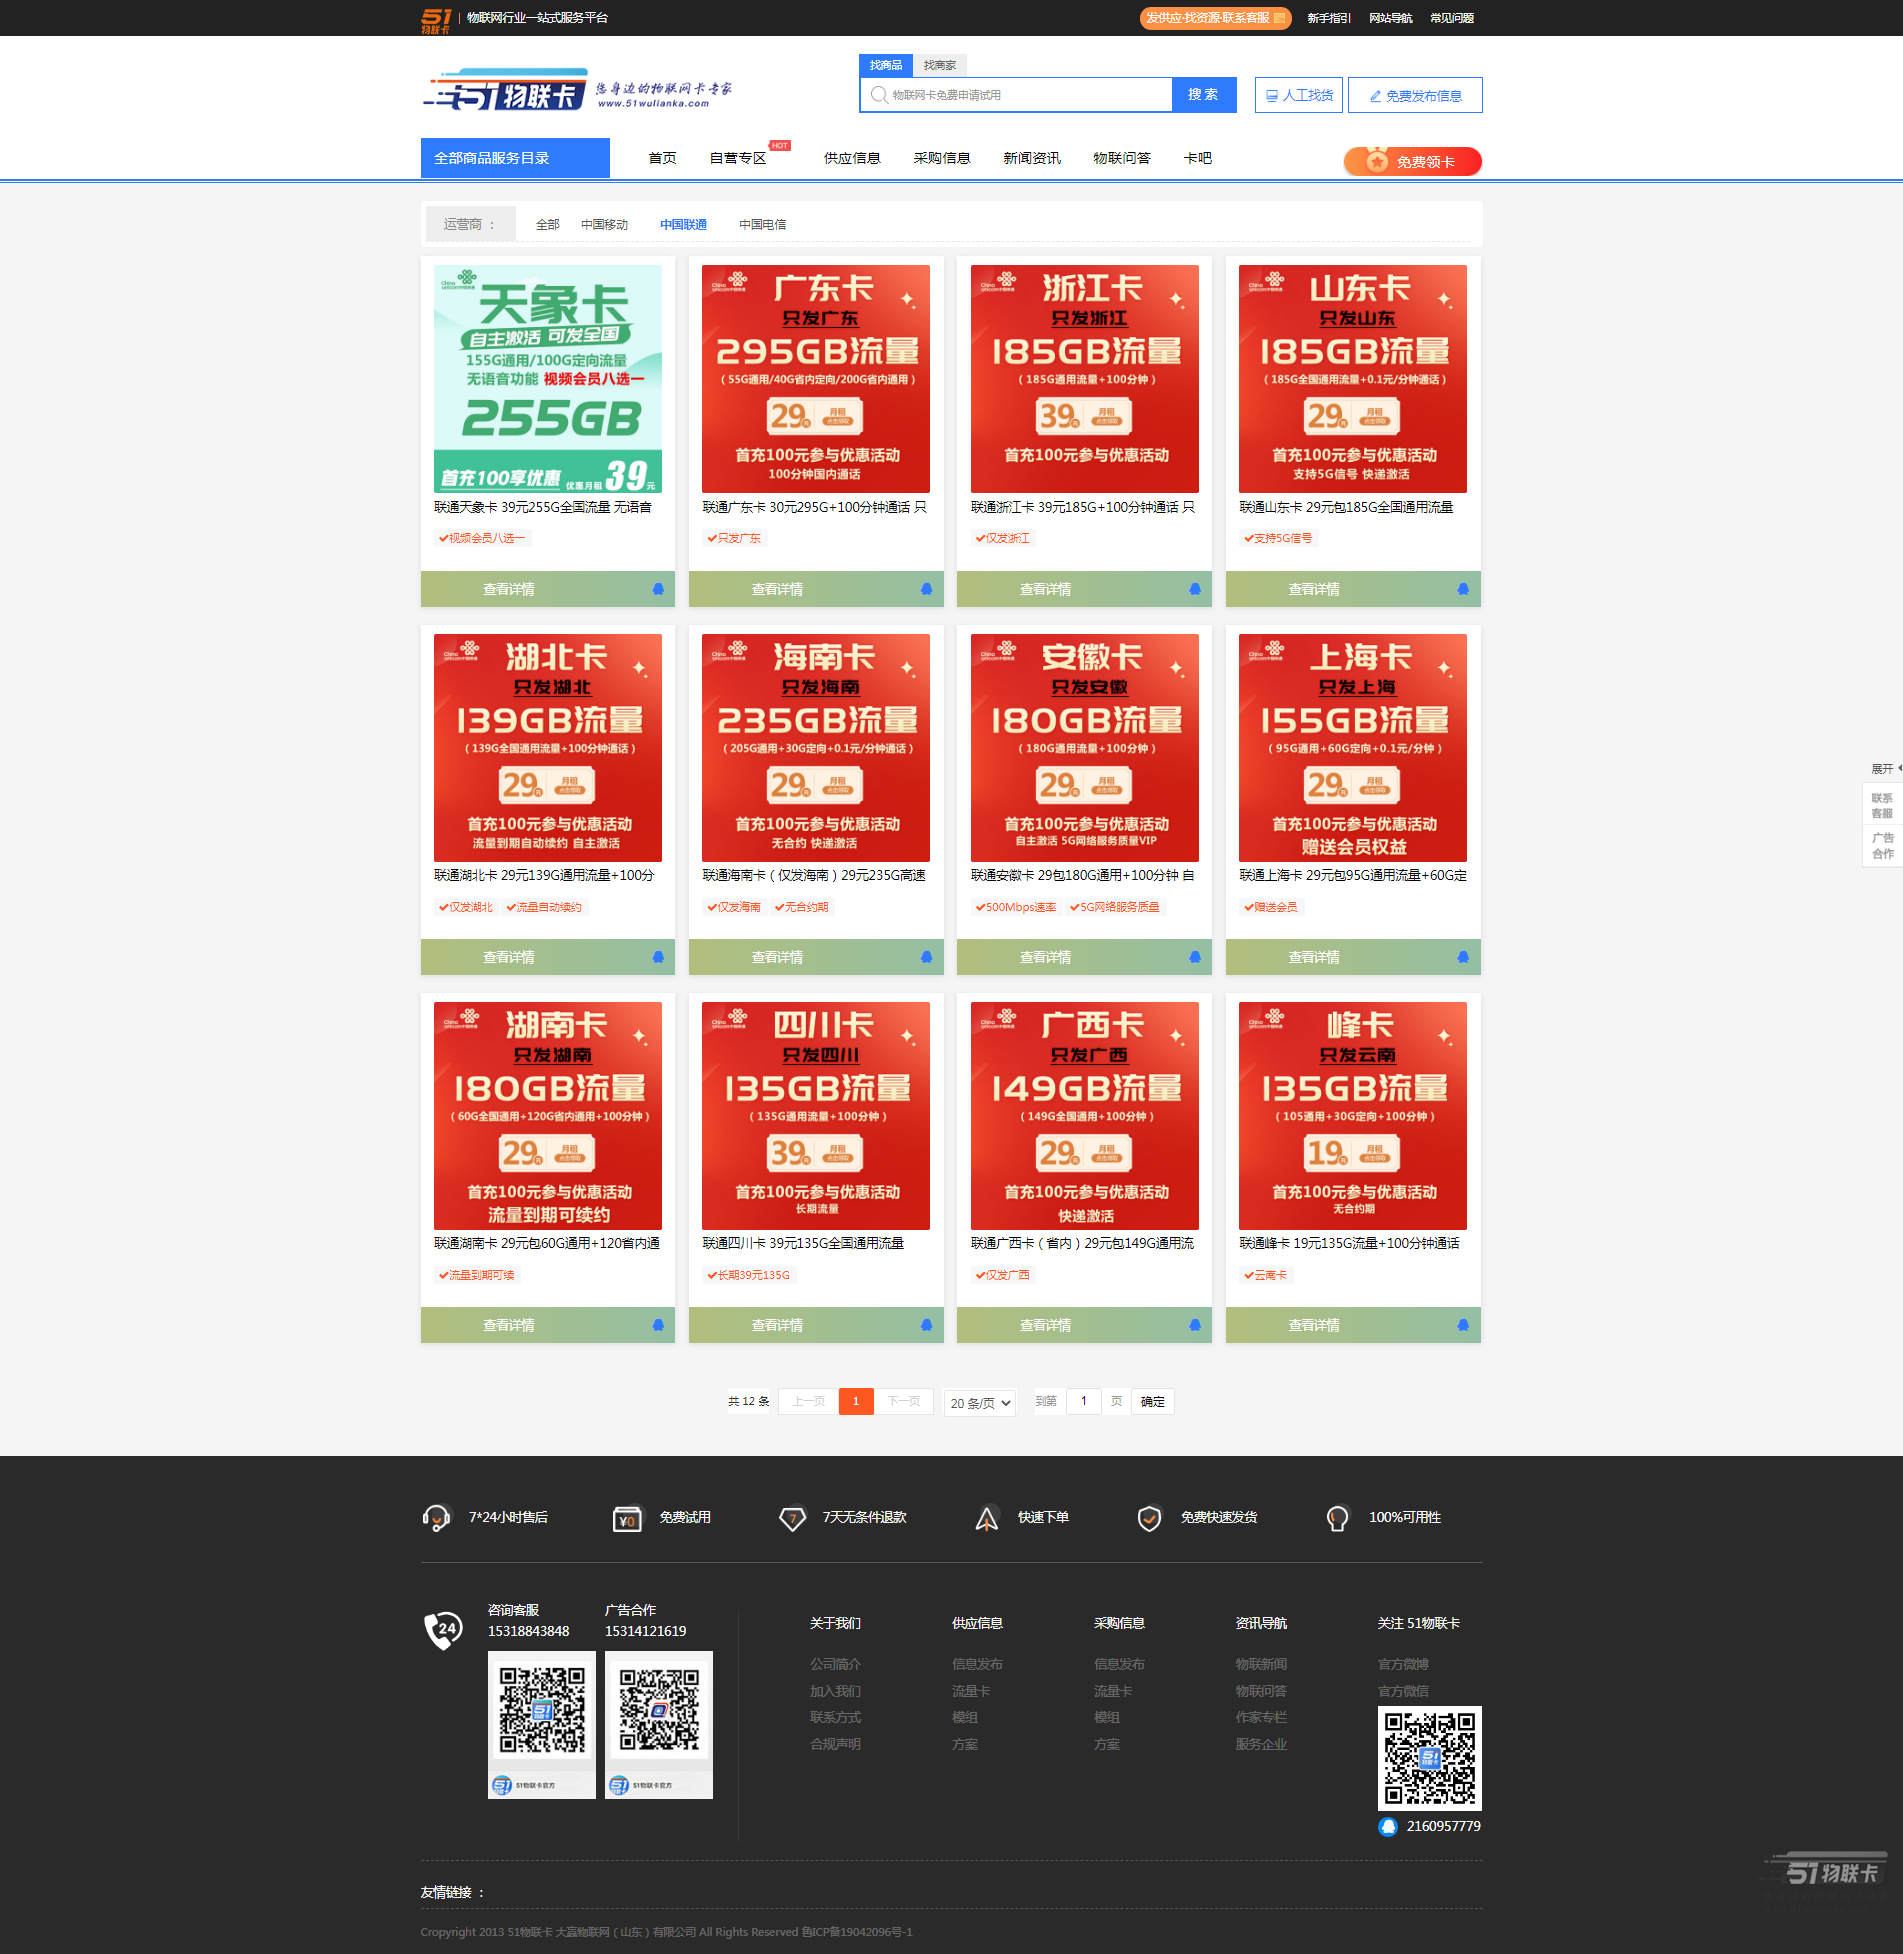Click the QQ icon on 联通上海卡 card
Viewport: 1903px width, 1954px height.
point(1463,957)
